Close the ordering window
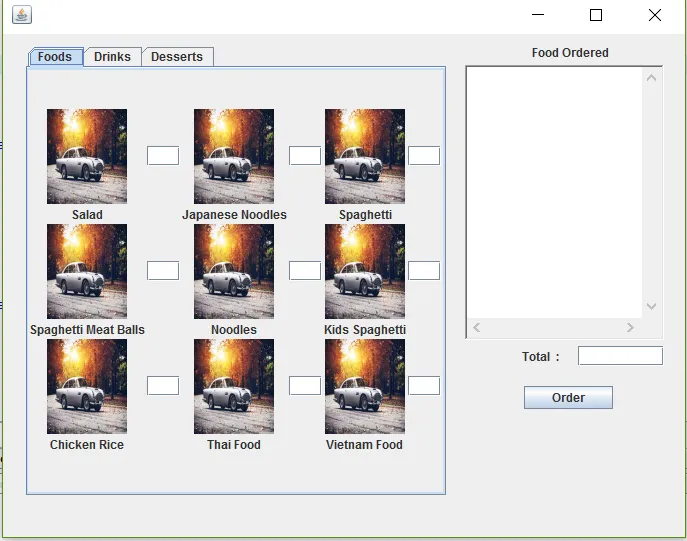This screenshot has width=687, height=541. (x=655, y=15)
